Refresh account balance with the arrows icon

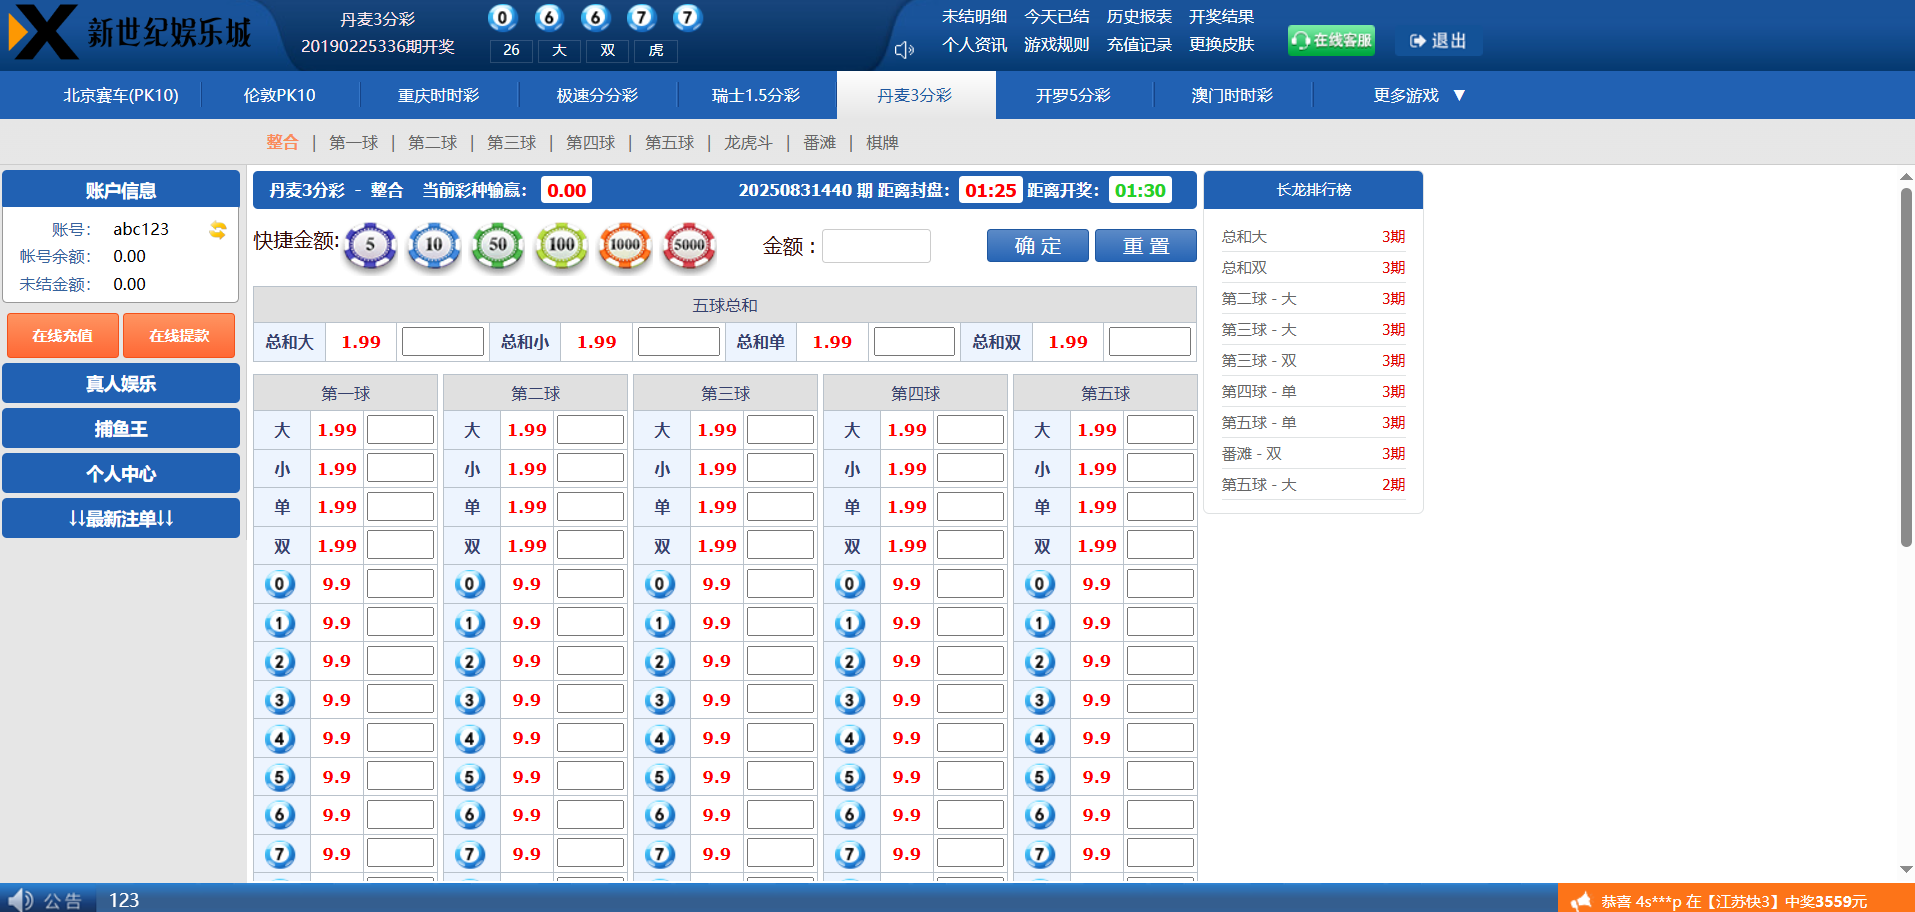218,230
